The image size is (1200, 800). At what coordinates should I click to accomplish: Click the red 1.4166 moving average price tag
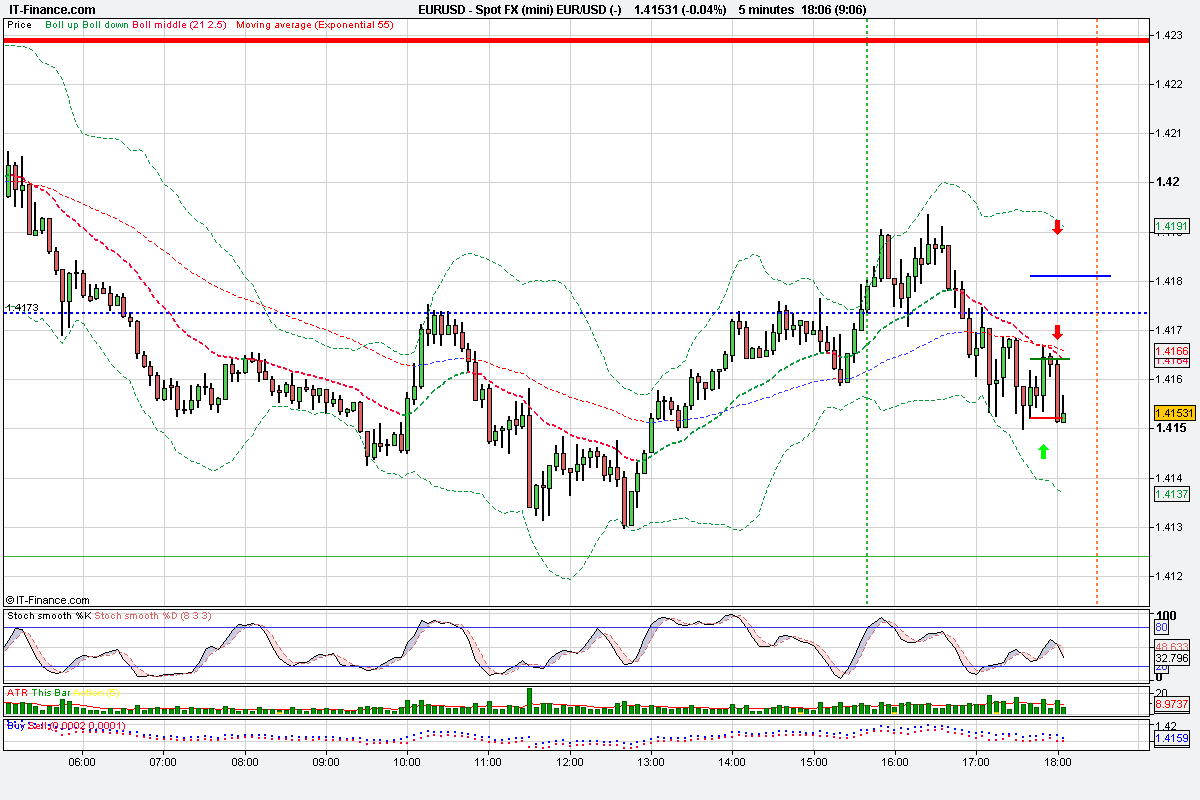[1170, 351]
